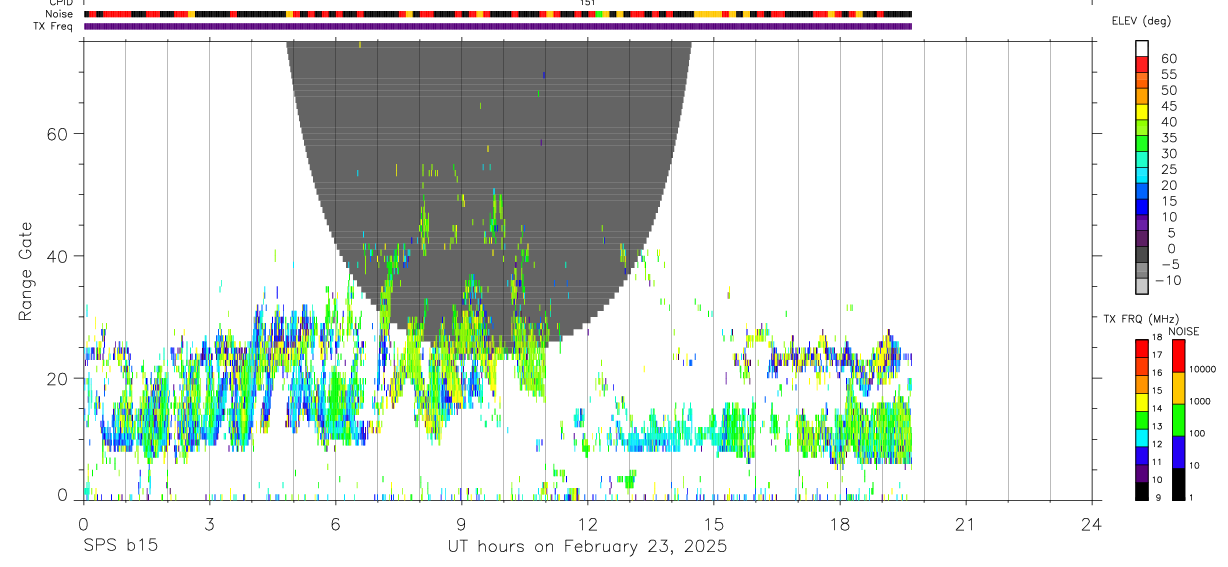The height and width of the screenshot is (567, 1228).
Task: Click the red segment of the ELEV color bar
Action: coord(1141,64)
